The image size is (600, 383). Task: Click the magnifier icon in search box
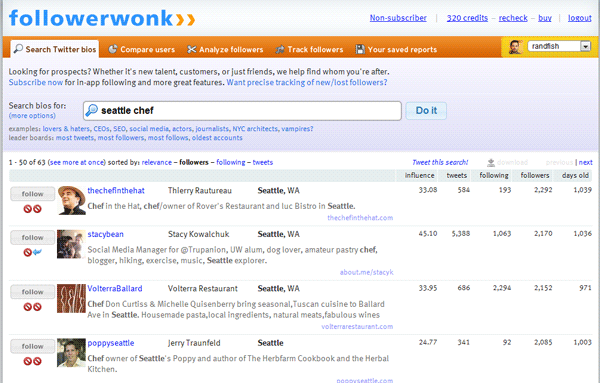[x=92, y=110]
